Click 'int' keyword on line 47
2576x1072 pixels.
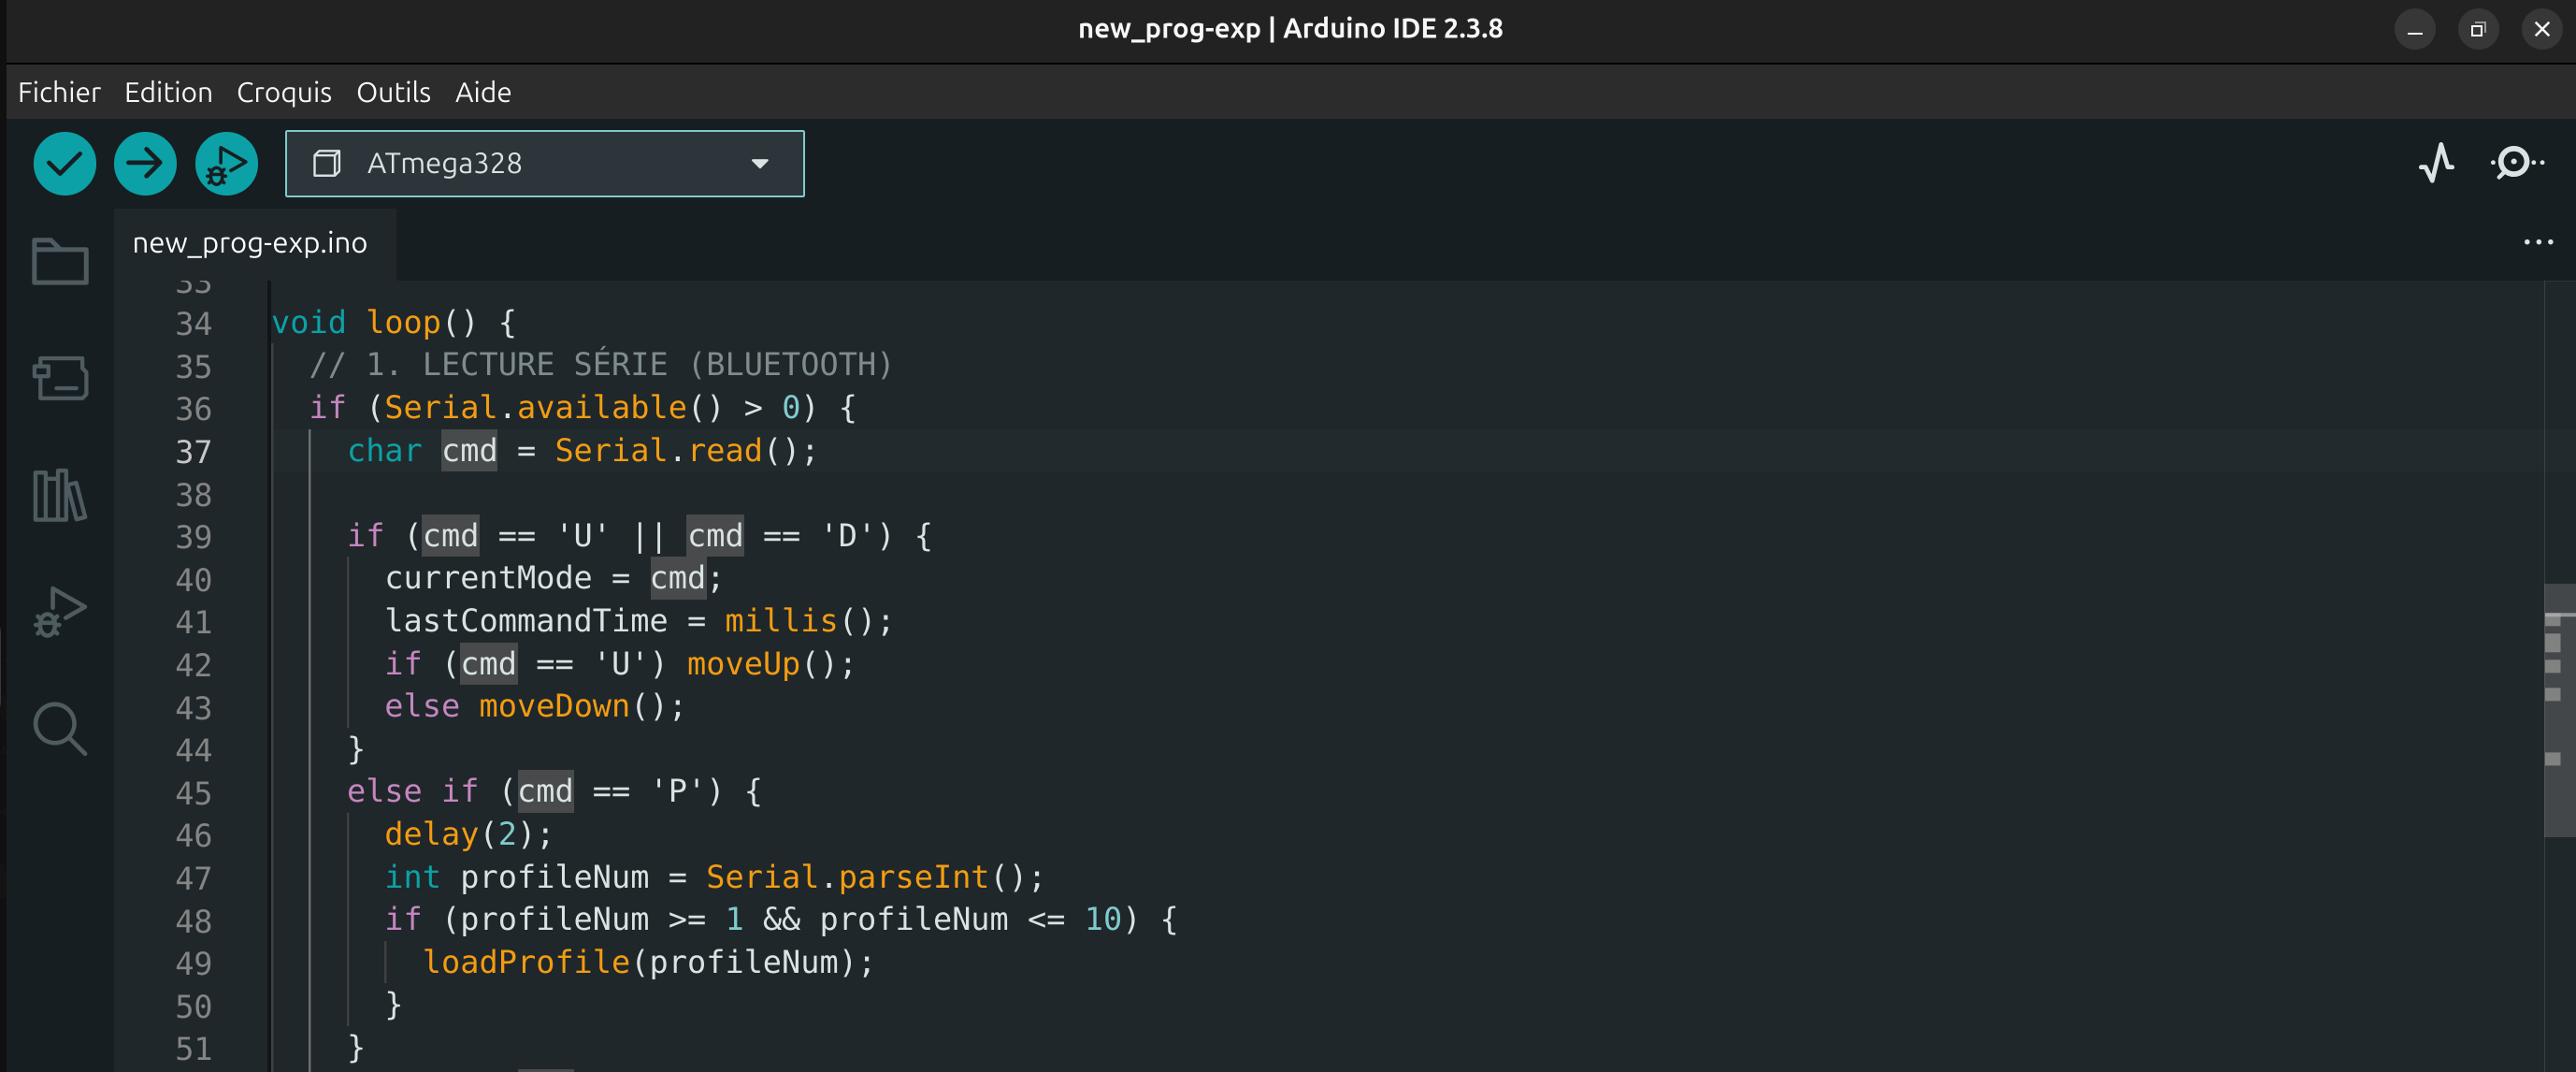click(413, 878)
